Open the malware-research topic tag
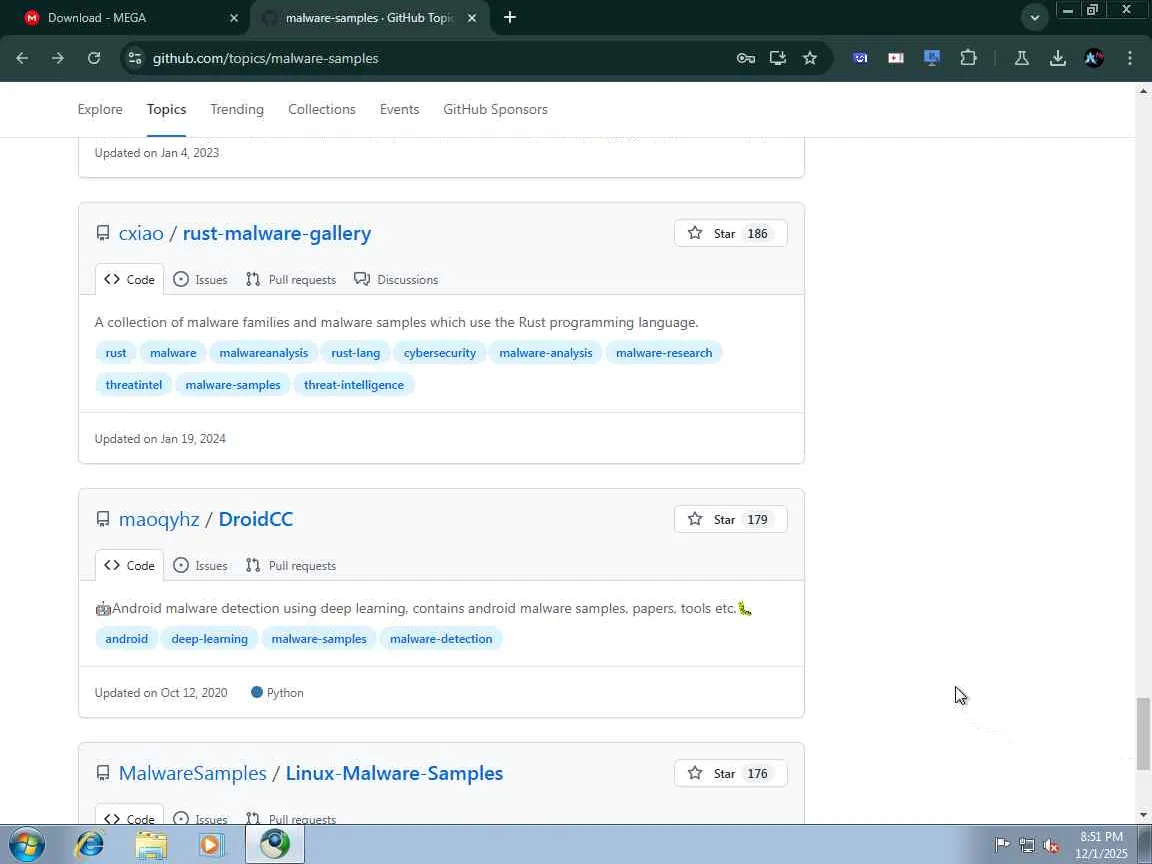Screen dimensions: 1152x864 point(663,353)
